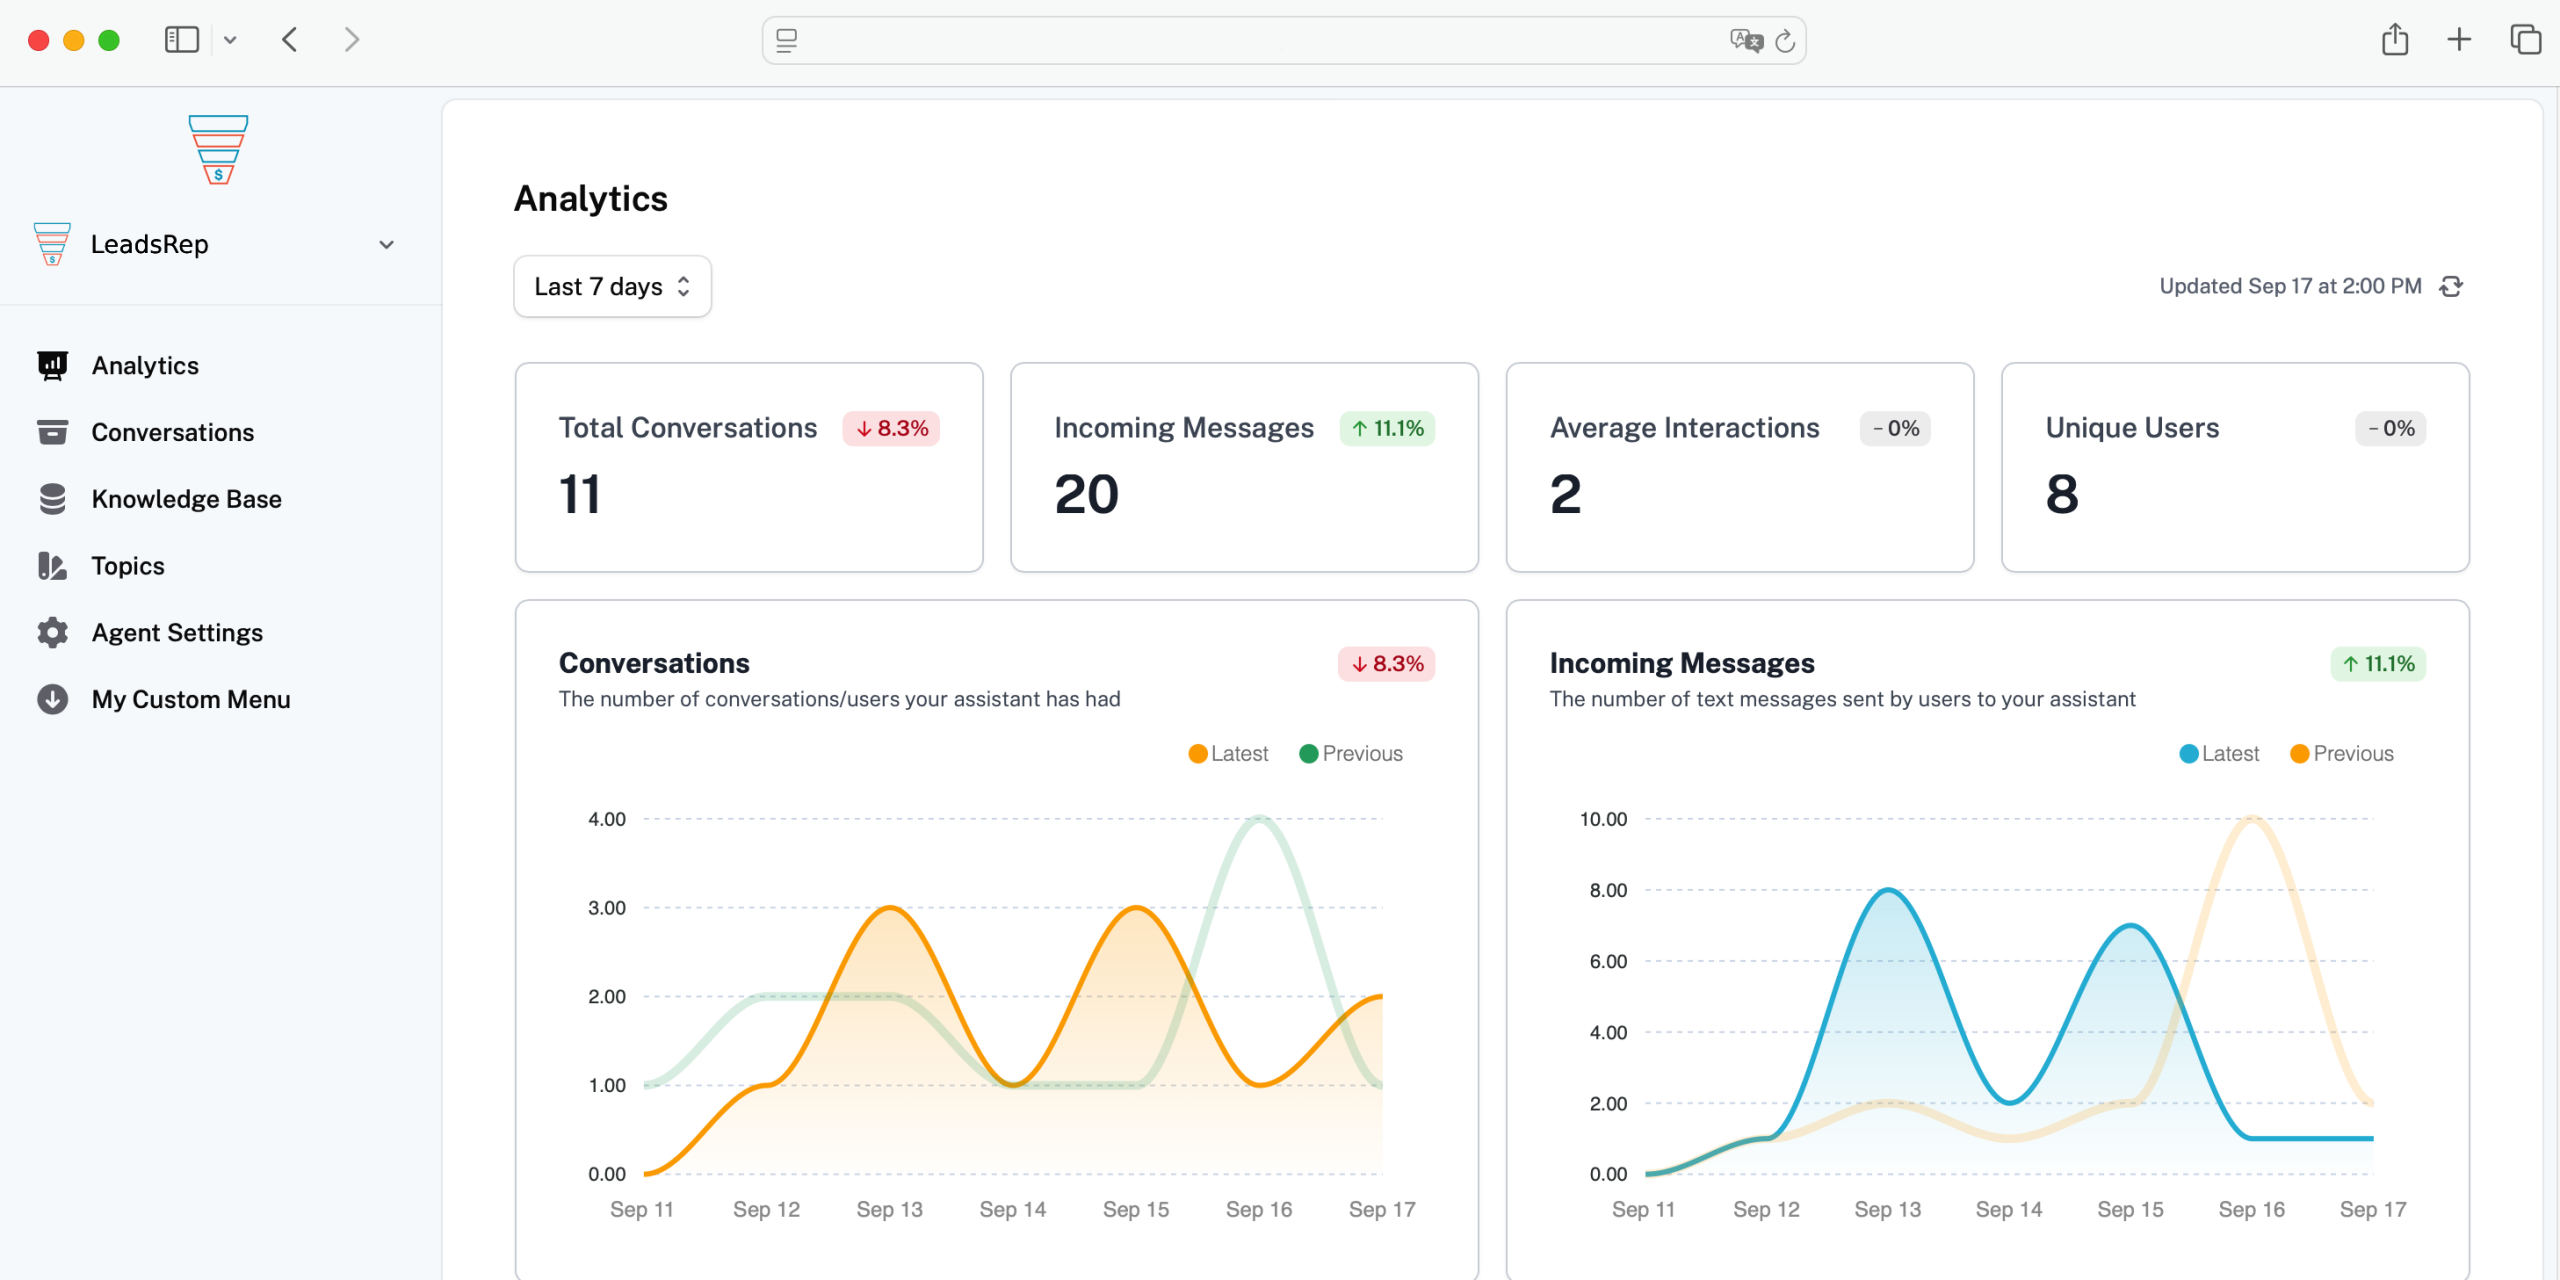Select the Total Conversations card
2560x1280 pixels.
tap(749, 467)
